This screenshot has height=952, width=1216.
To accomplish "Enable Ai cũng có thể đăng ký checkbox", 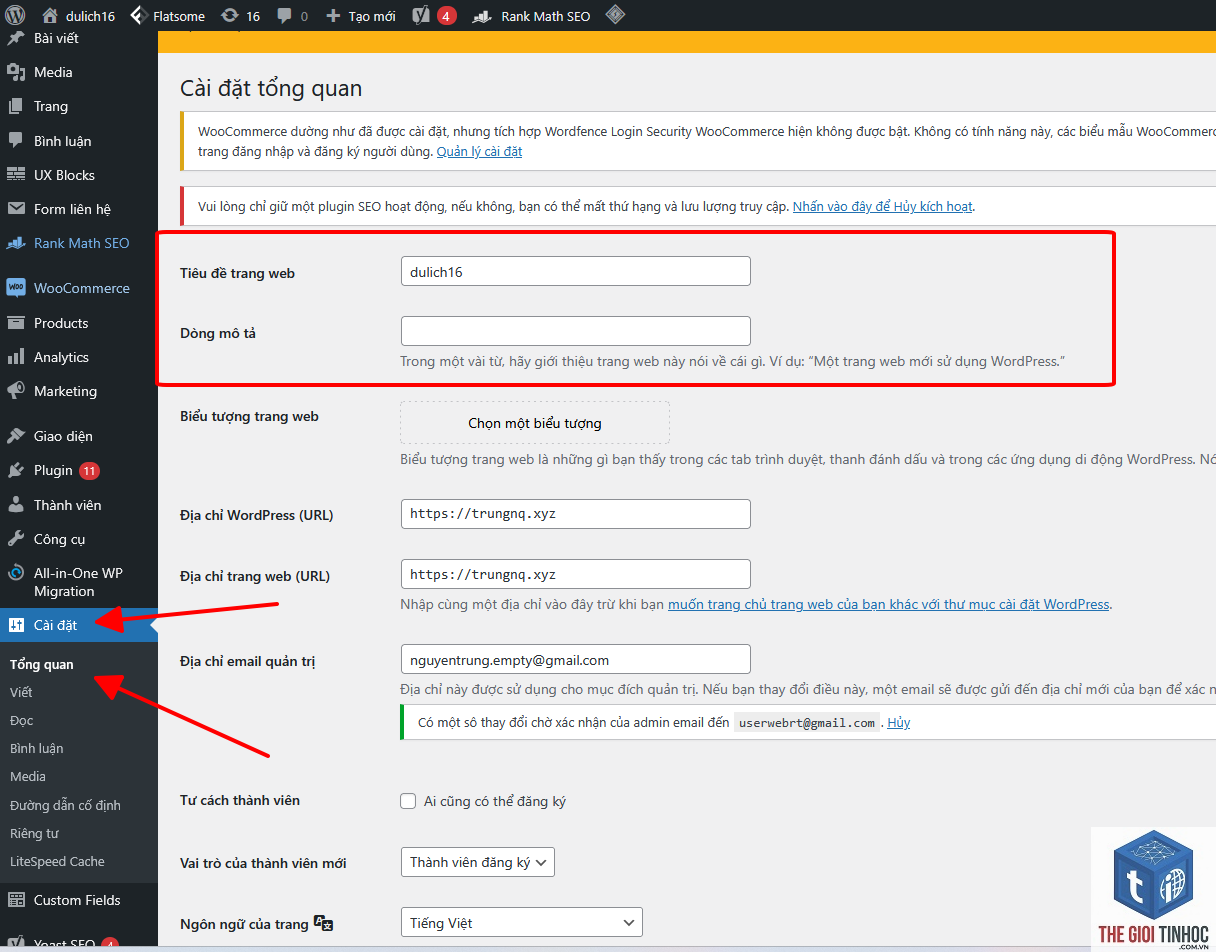I will point(408,801).
